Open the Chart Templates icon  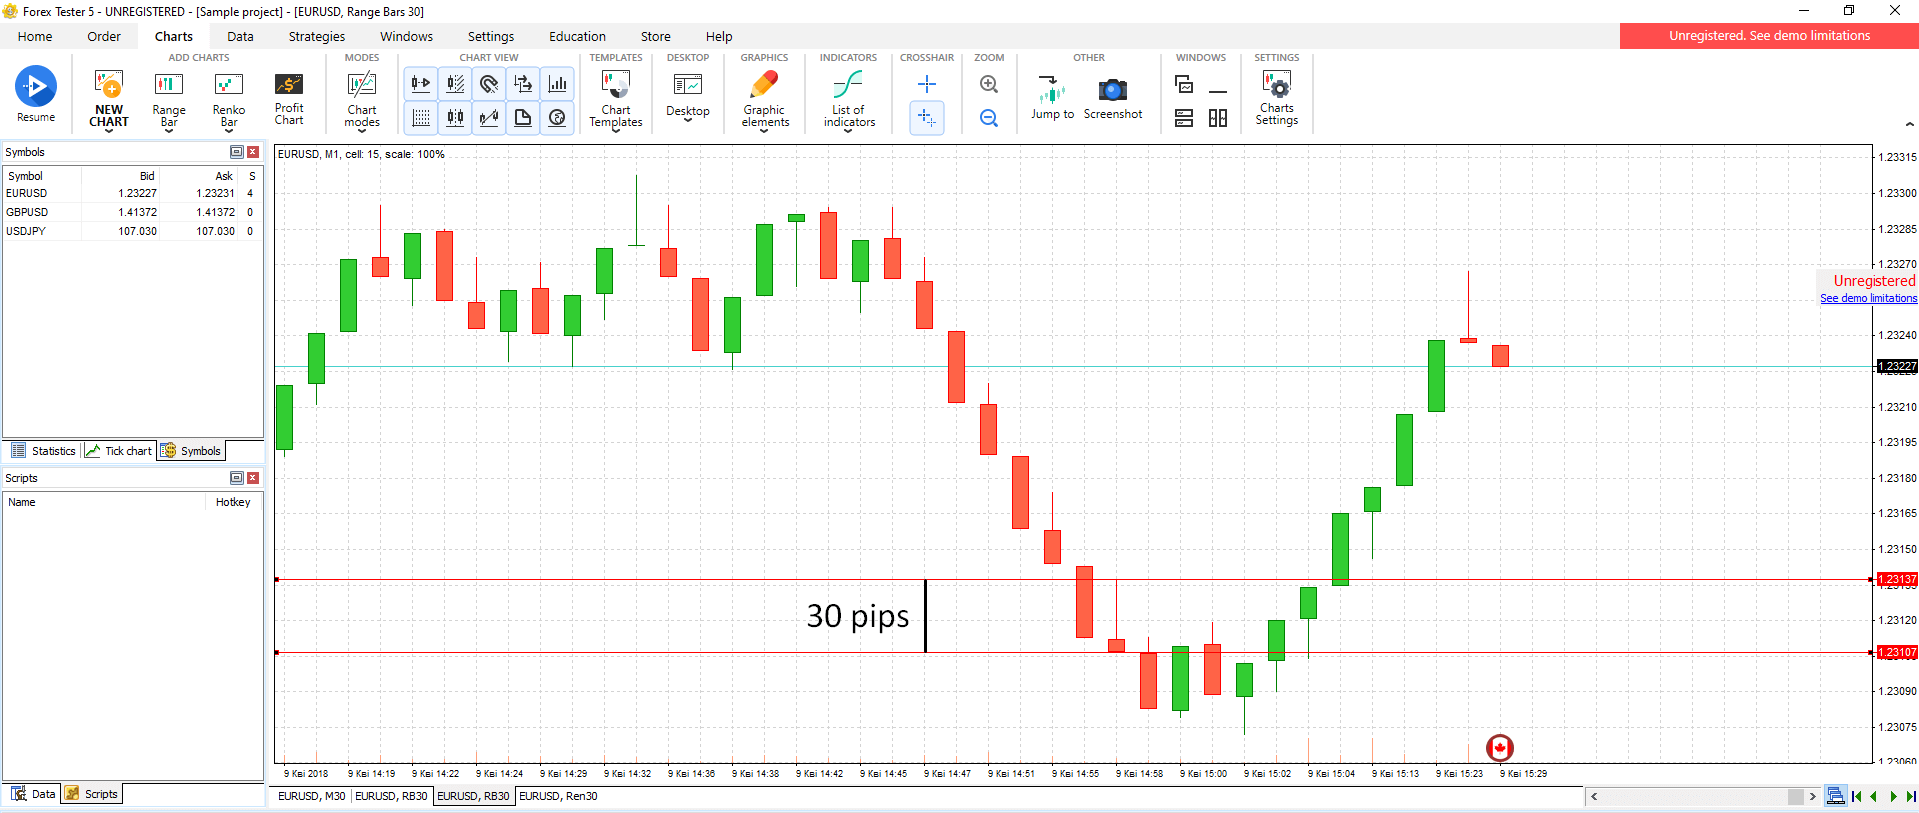click(615, 97)
